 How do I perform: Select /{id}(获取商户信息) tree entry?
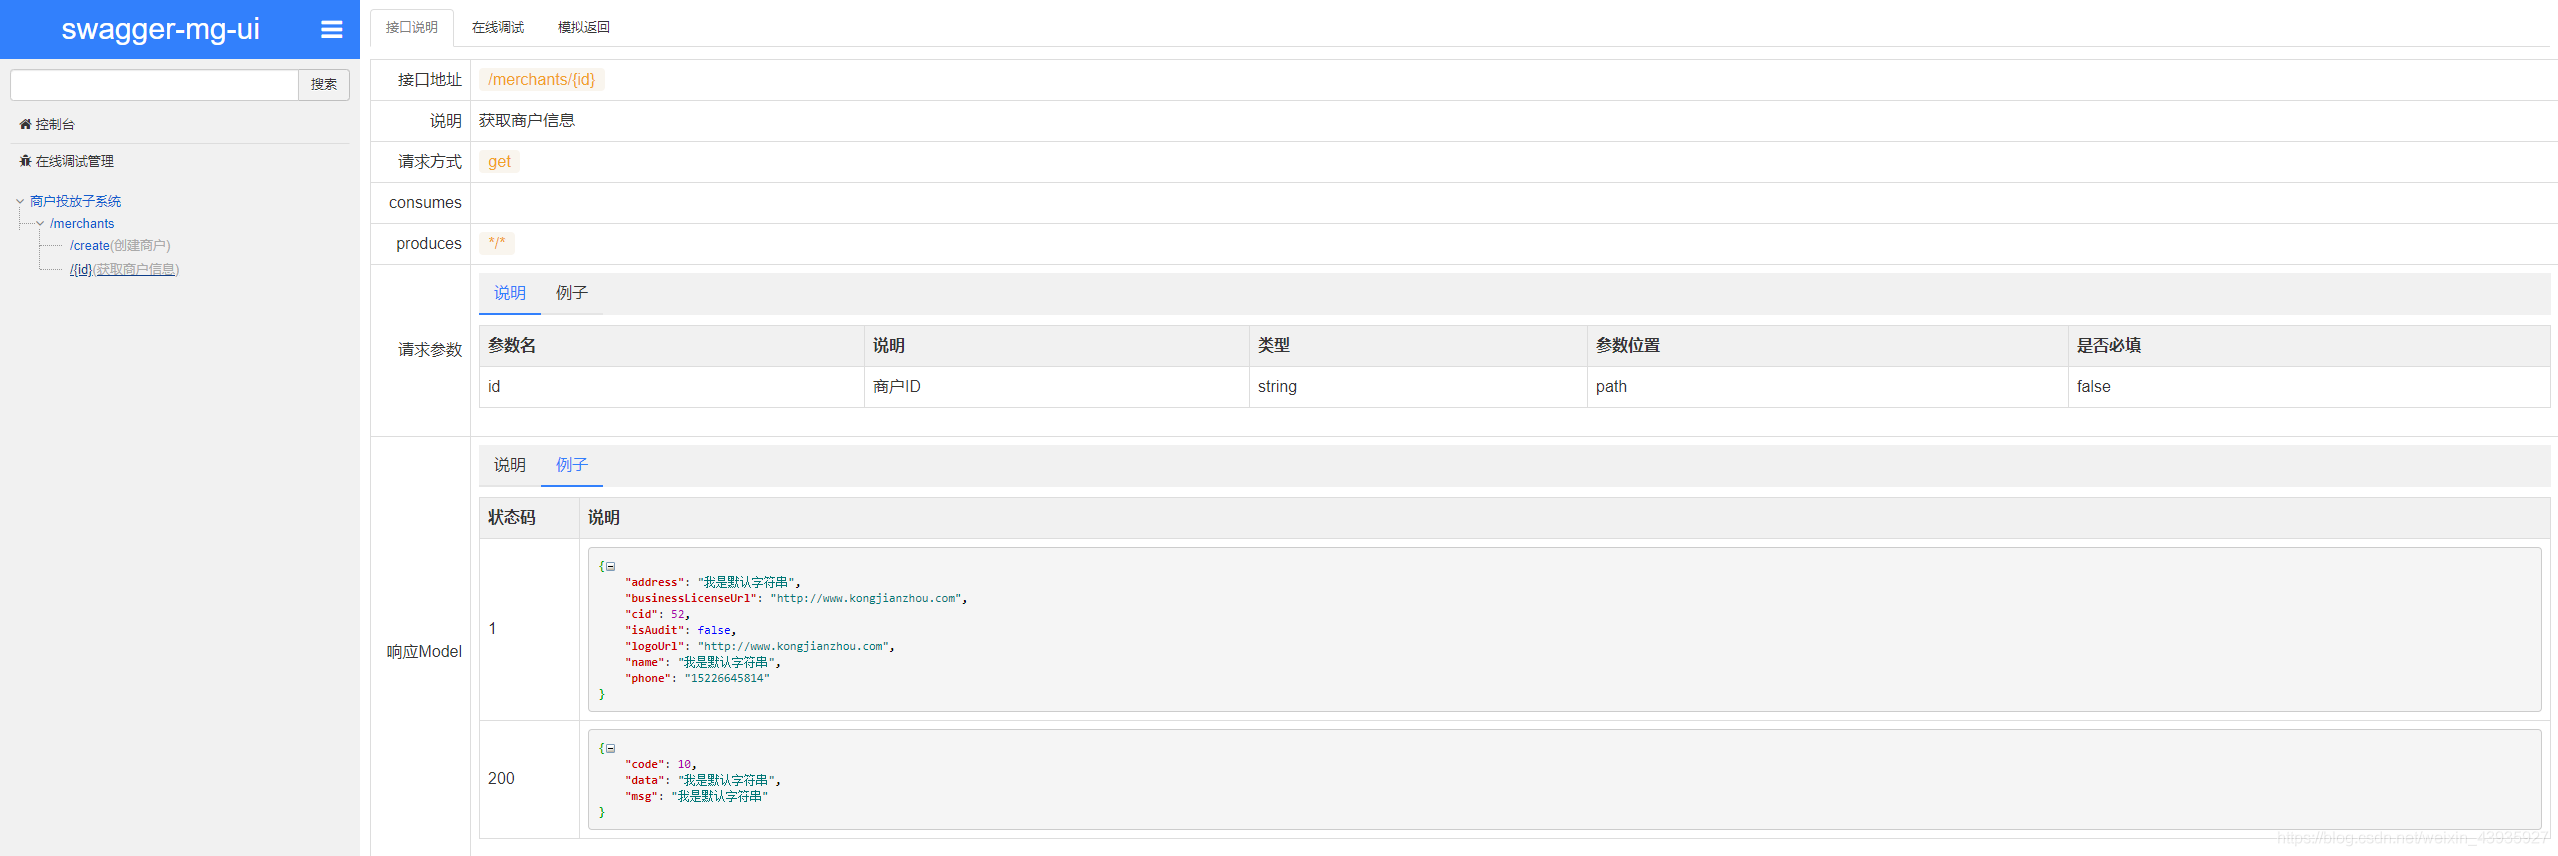124,270
